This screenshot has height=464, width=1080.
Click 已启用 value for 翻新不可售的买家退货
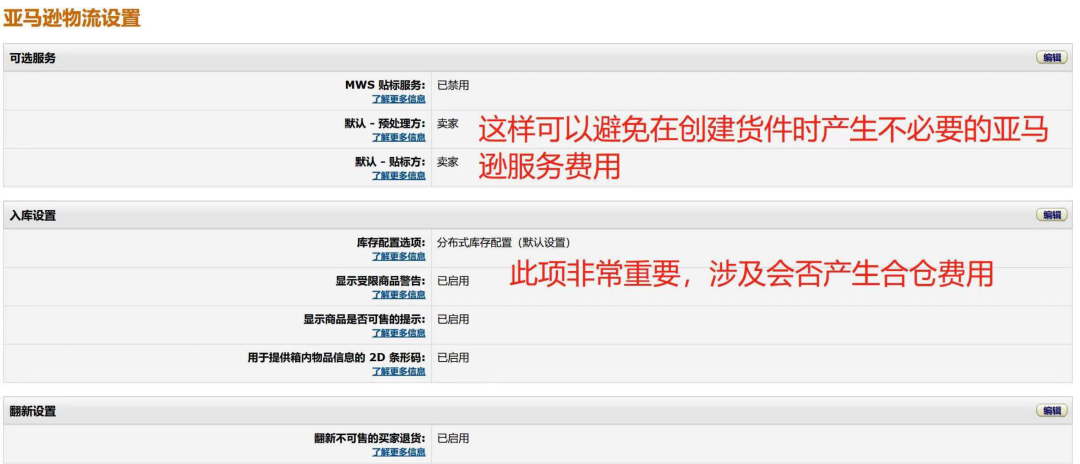453,439
